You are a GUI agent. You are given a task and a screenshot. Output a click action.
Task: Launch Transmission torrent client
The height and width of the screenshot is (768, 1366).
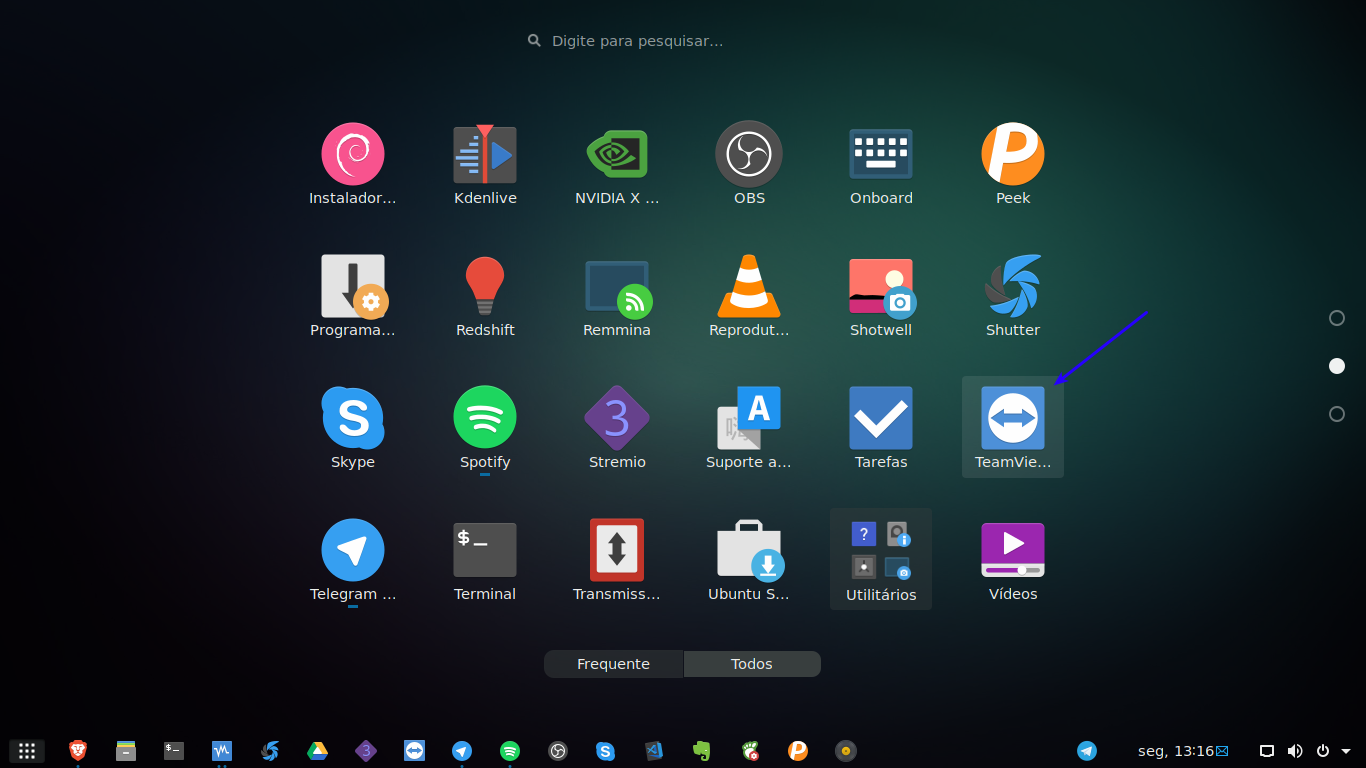617,561
